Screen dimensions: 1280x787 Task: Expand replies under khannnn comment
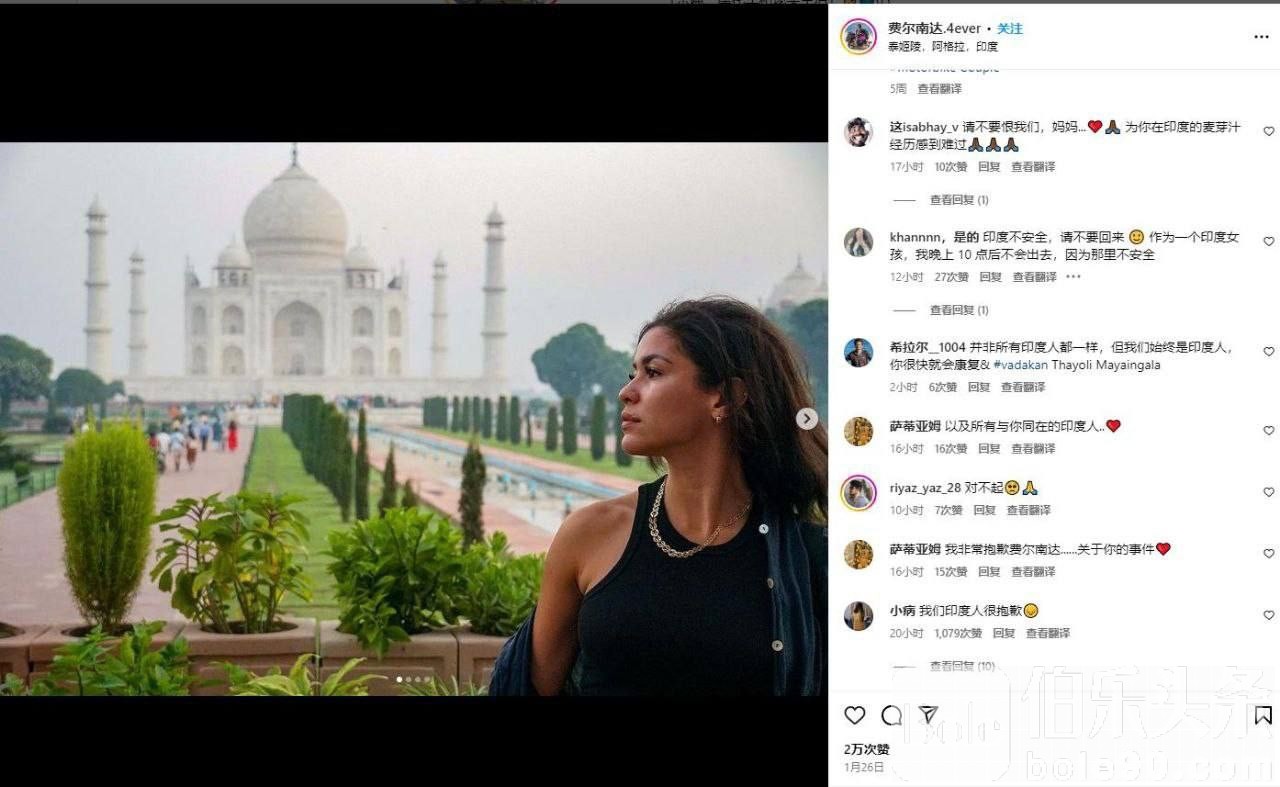coord(958,310)
